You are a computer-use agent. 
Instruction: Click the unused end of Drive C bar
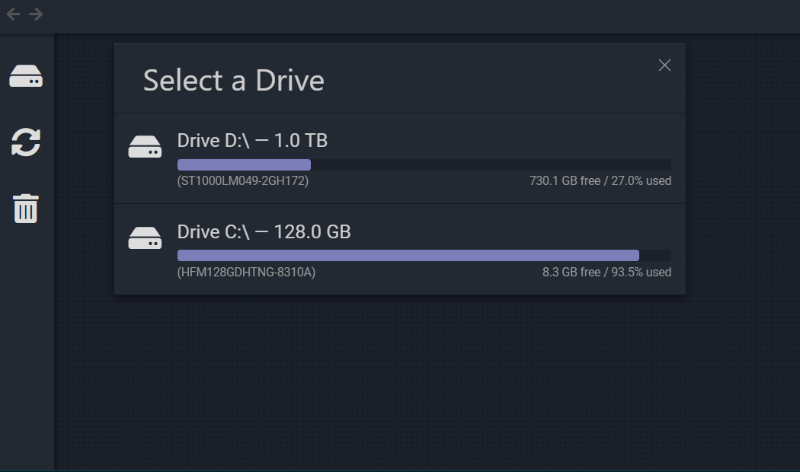(x=655, y=255)
